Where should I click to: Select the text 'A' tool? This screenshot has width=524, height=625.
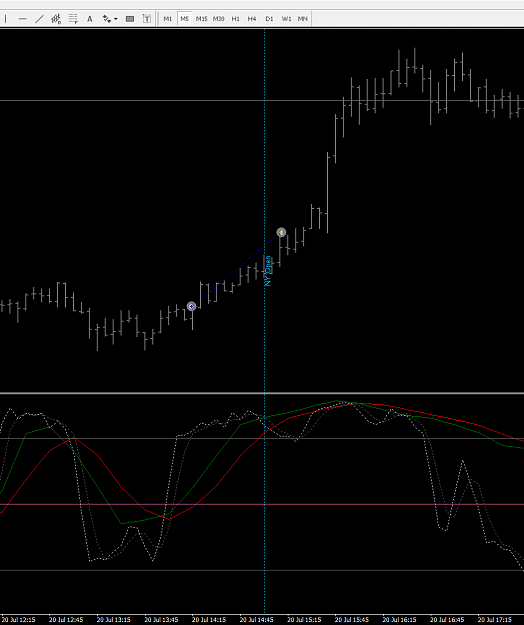click(90, 19)
